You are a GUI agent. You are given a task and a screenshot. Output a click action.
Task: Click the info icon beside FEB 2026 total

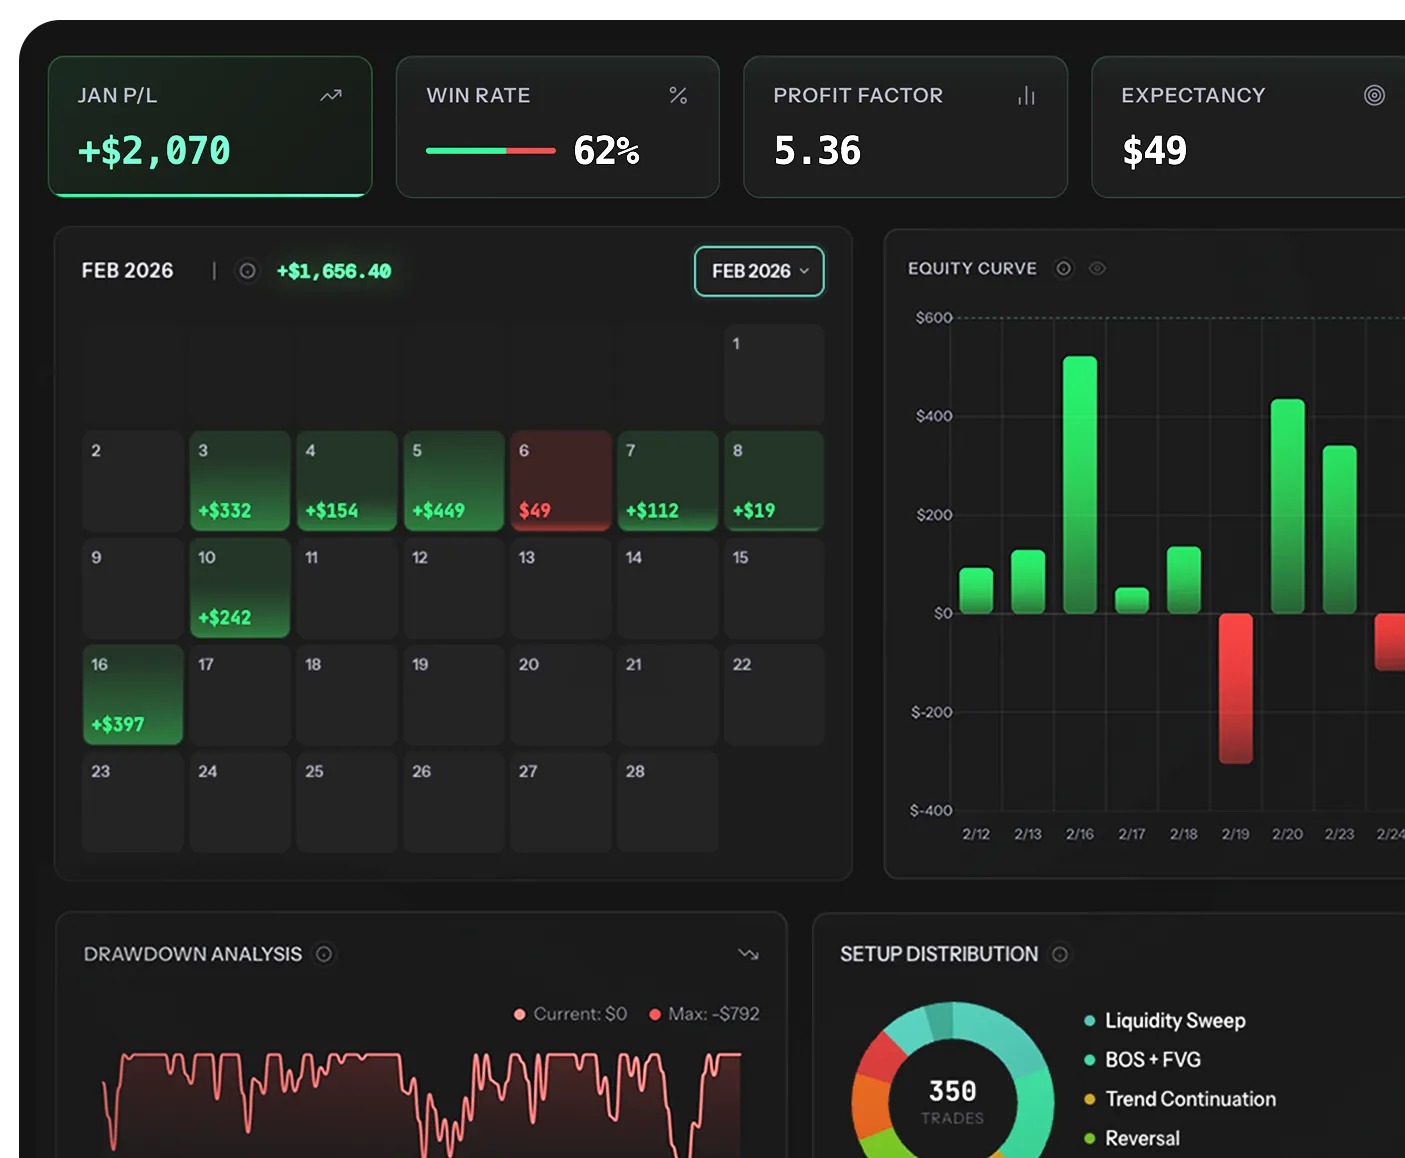click(x=247, y=271)
